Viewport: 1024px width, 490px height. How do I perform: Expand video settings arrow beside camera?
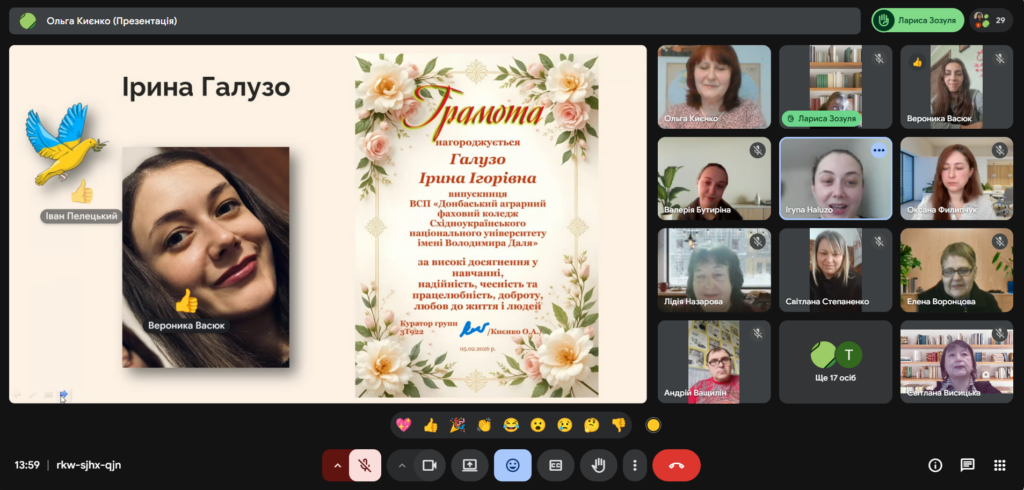(402, 465)
